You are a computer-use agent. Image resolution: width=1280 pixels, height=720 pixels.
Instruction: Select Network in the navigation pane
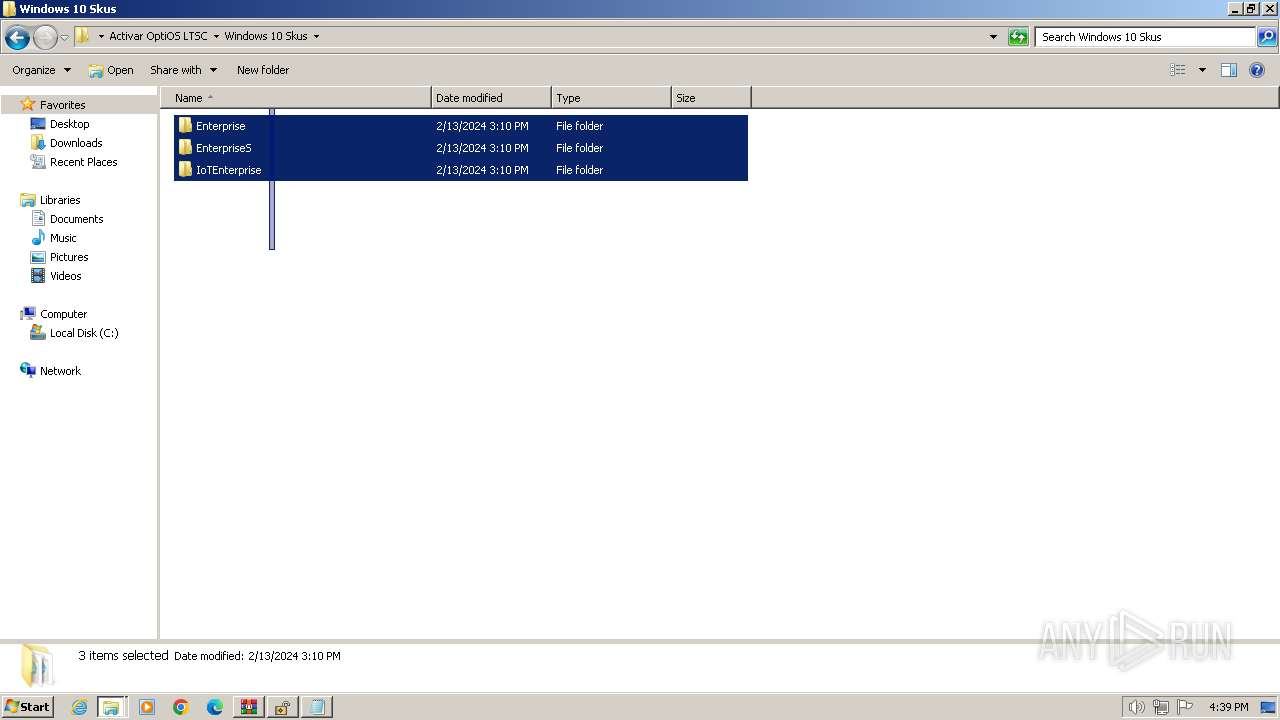[x=60, y=371]
